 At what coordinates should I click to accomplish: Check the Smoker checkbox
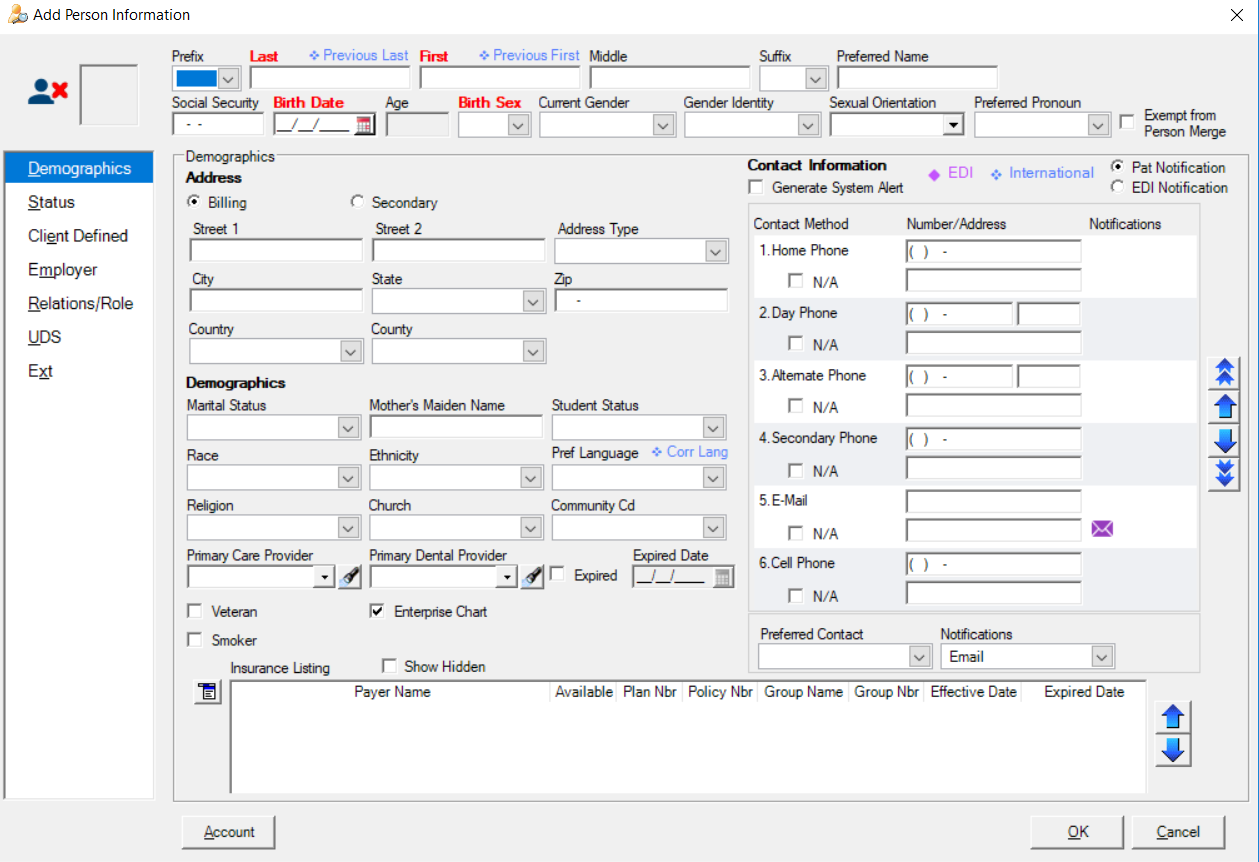(x=194, y=640)
